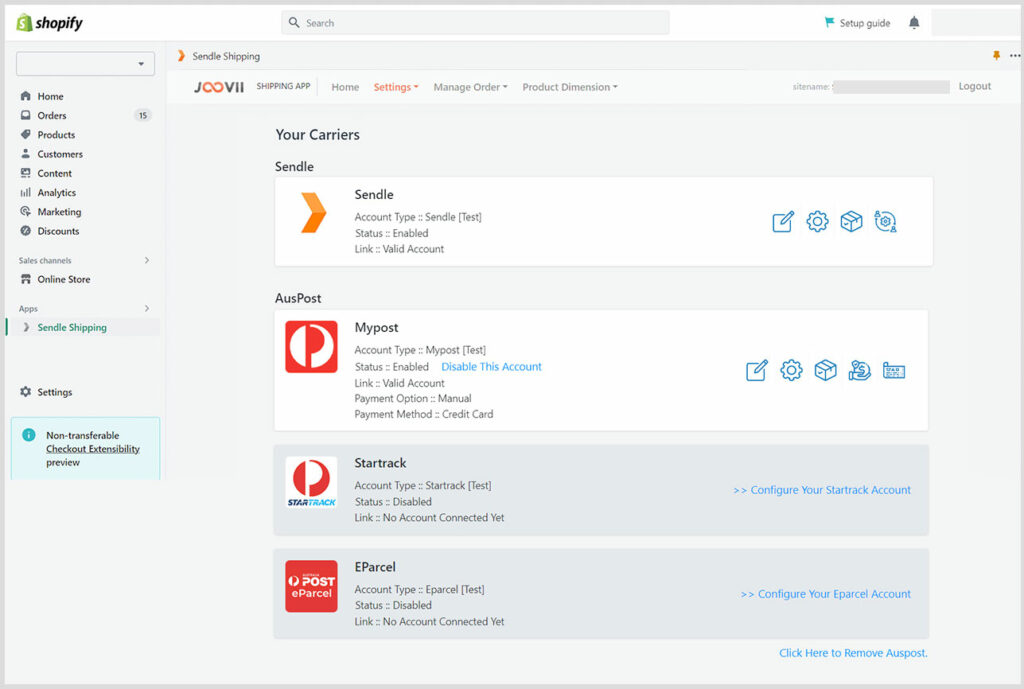The width and height of the screenshot is (1024, 689).
Task: Click the Startrack 'Status :: Disabled' text
Action: 393,502
